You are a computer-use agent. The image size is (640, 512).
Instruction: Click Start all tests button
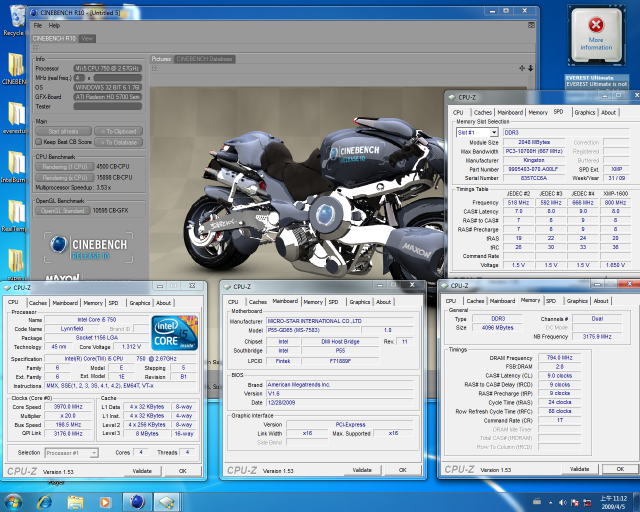pyautogui.click(x=63, y=131)
